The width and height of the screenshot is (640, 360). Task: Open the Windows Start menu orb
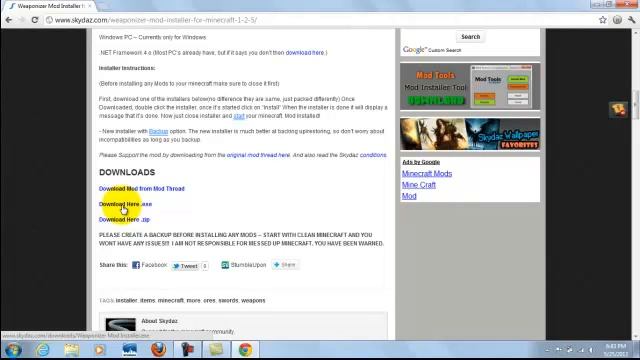pos(13,350)
